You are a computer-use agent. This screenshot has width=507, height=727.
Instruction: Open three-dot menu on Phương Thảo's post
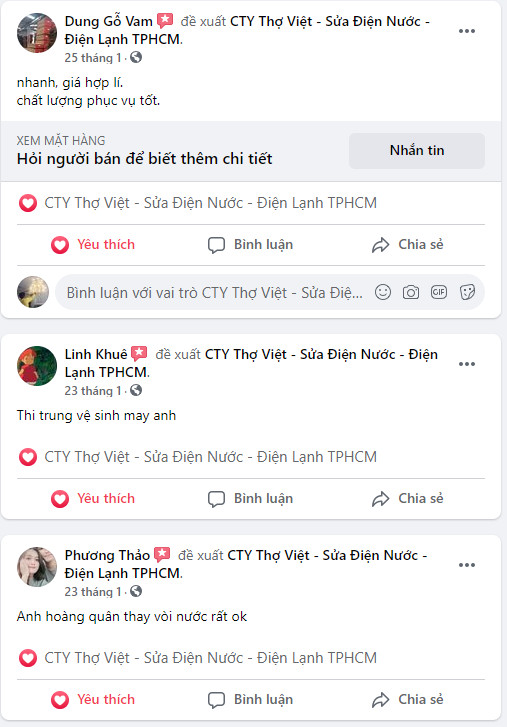click(x=467, y=565)
